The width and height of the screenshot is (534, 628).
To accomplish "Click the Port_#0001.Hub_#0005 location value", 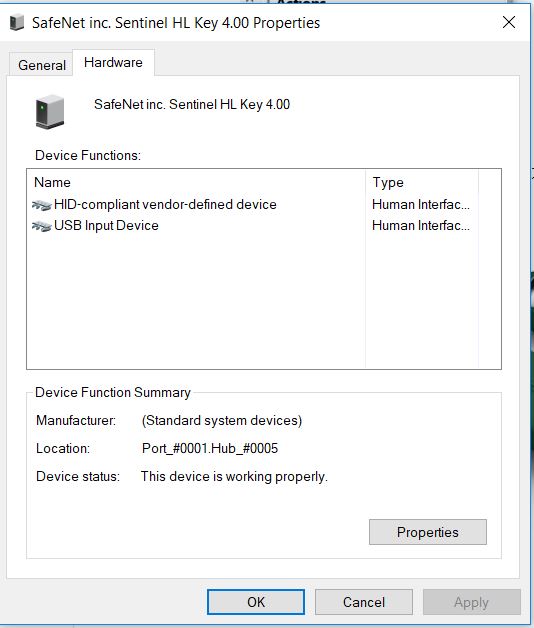I will click(210, 448).
